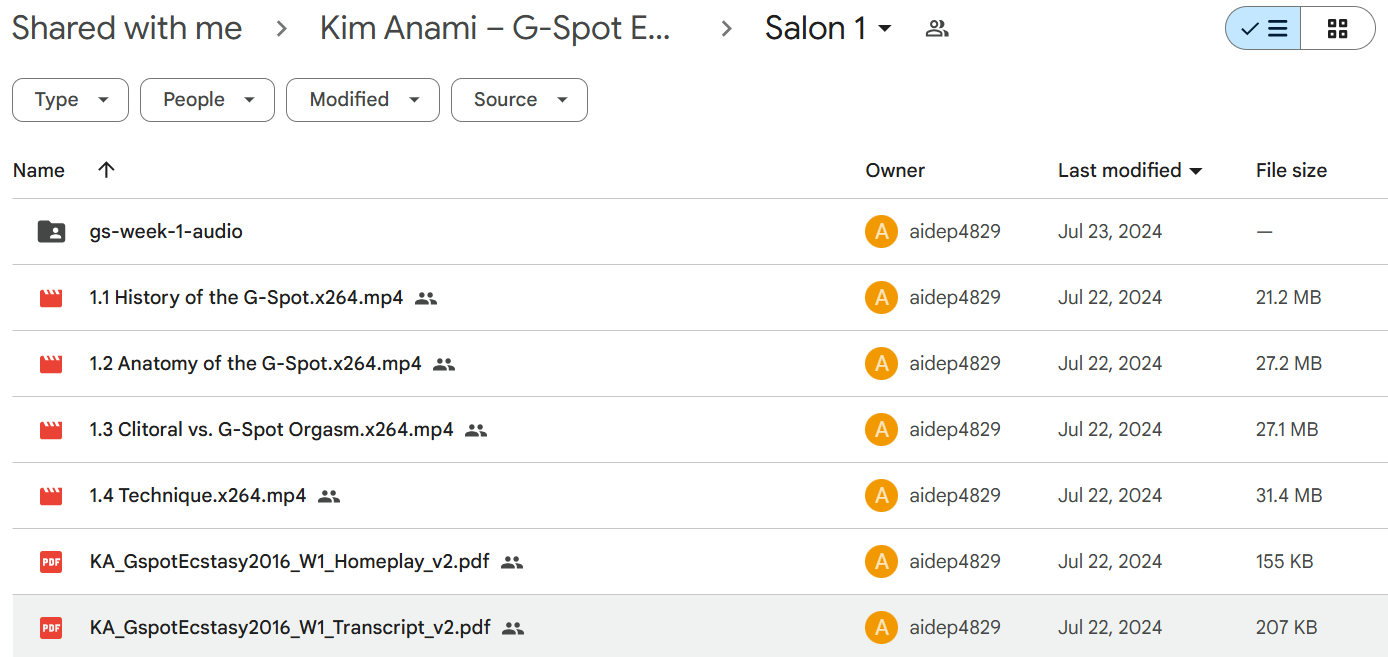Viewport: 1388px width, 657px height.
Task: Click the 155 KB file size
Action: pyautogui.click(x=1285, y=561)
